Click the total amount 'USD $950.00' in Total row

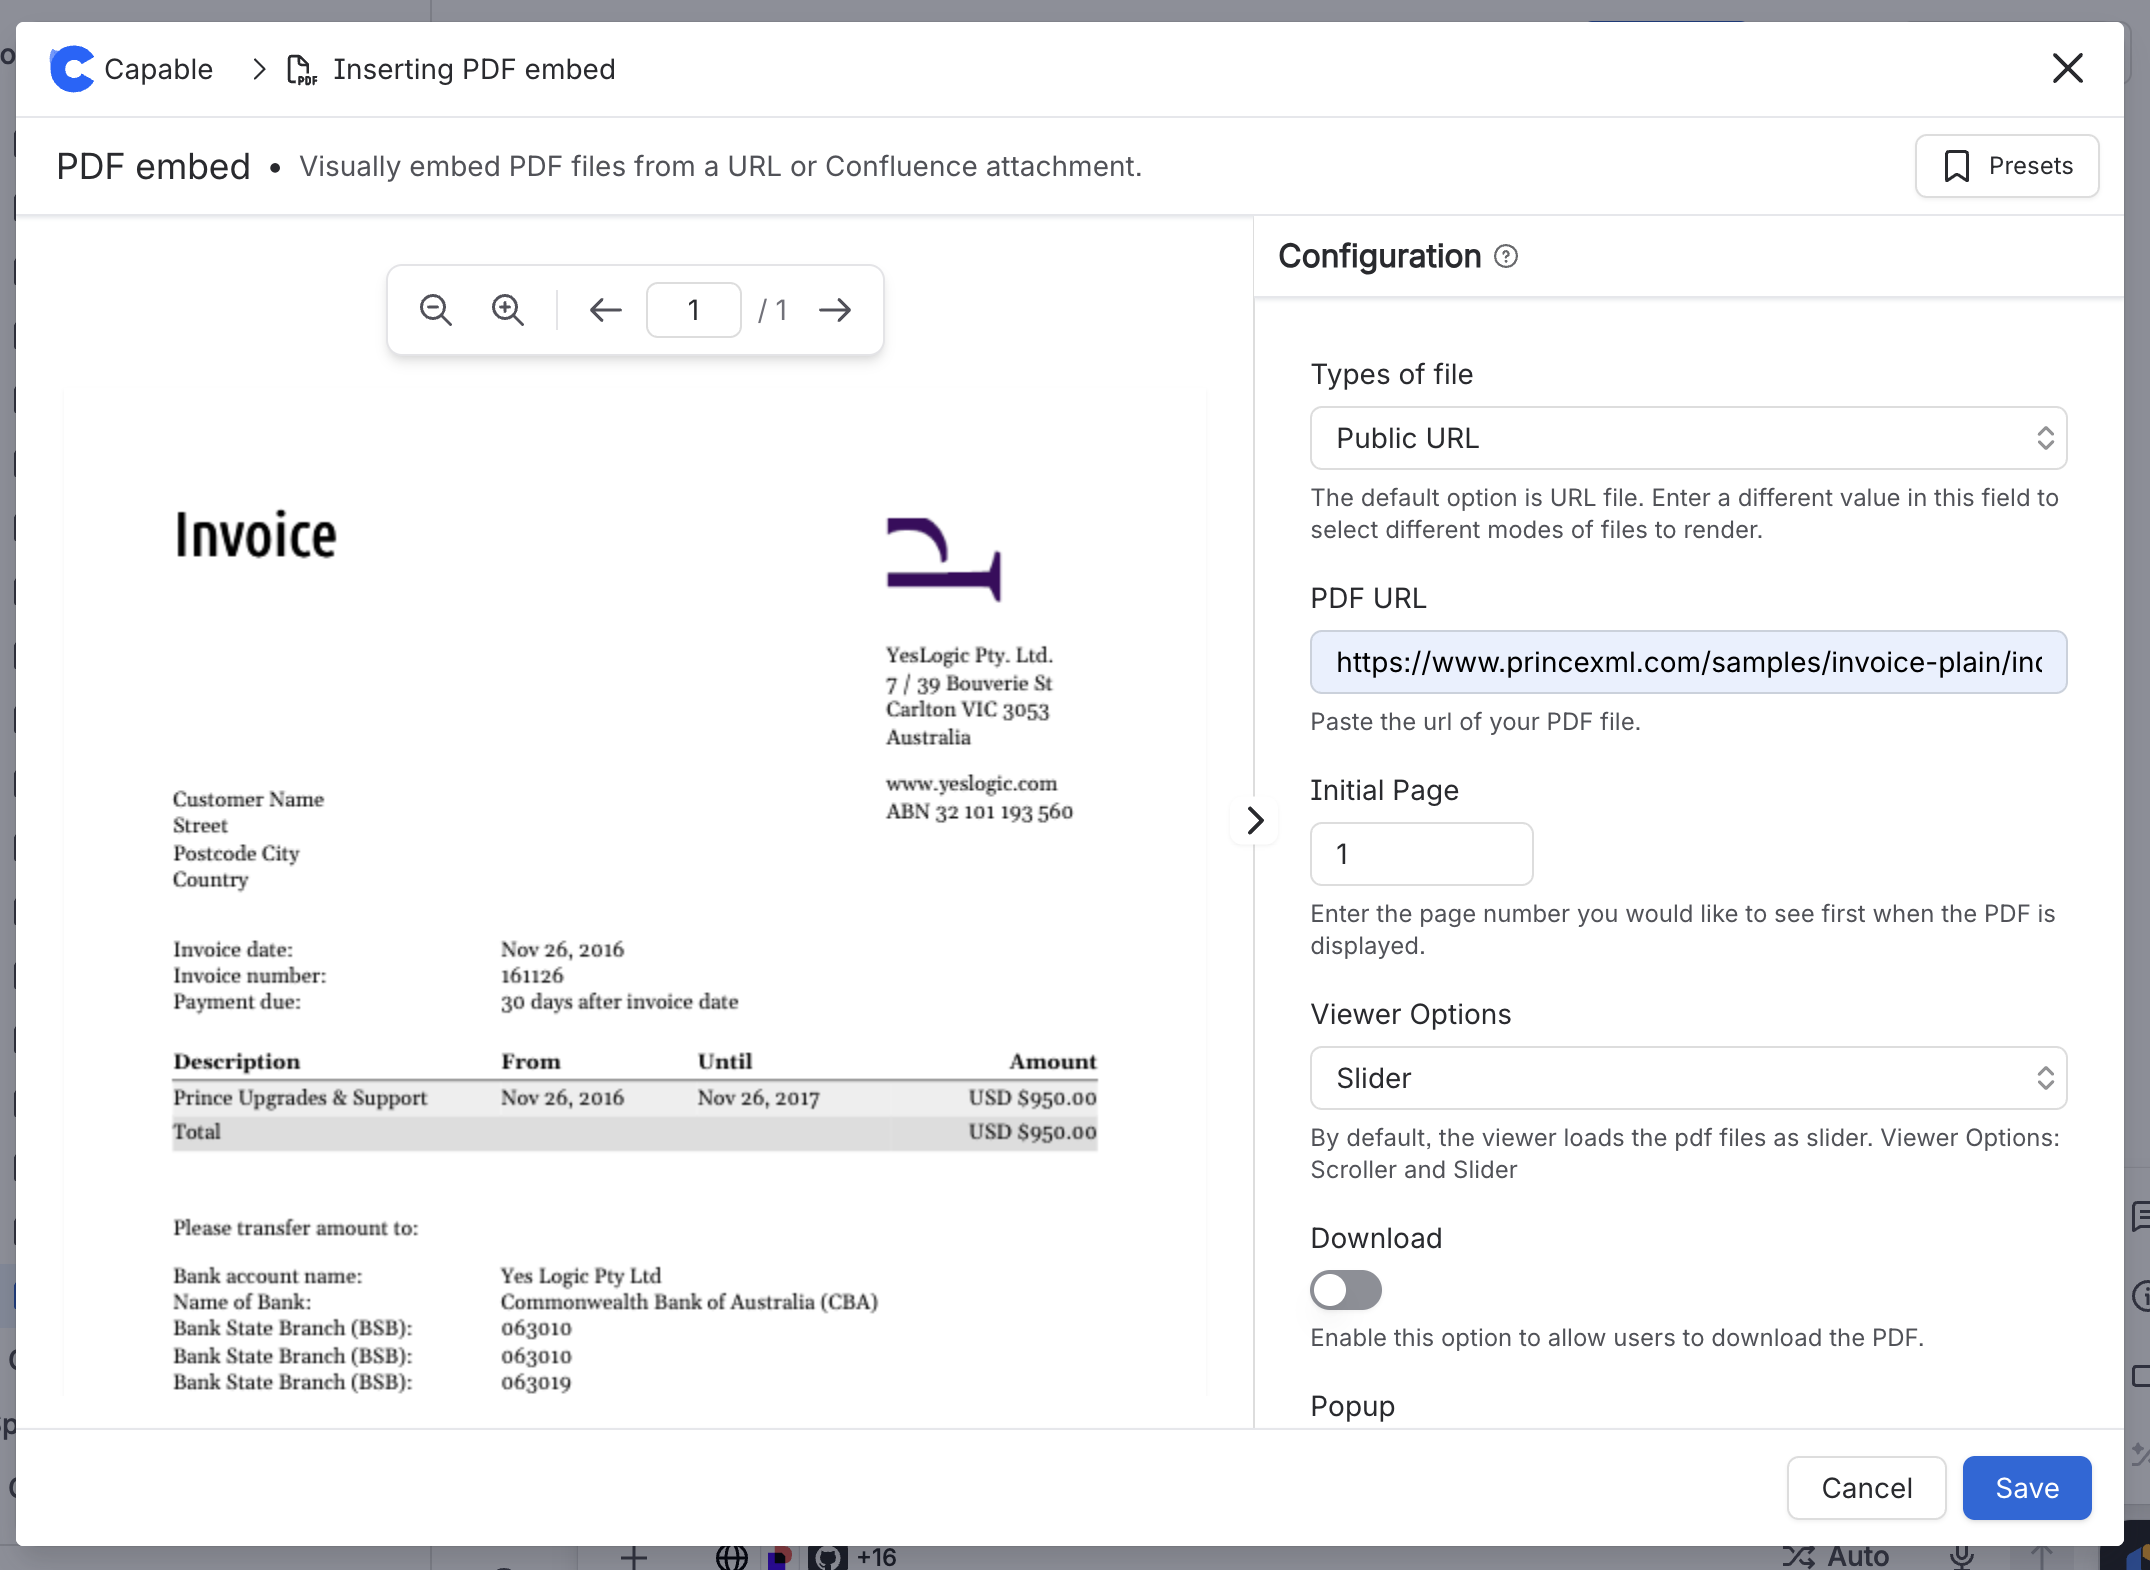click(x=1032, y=1132)
